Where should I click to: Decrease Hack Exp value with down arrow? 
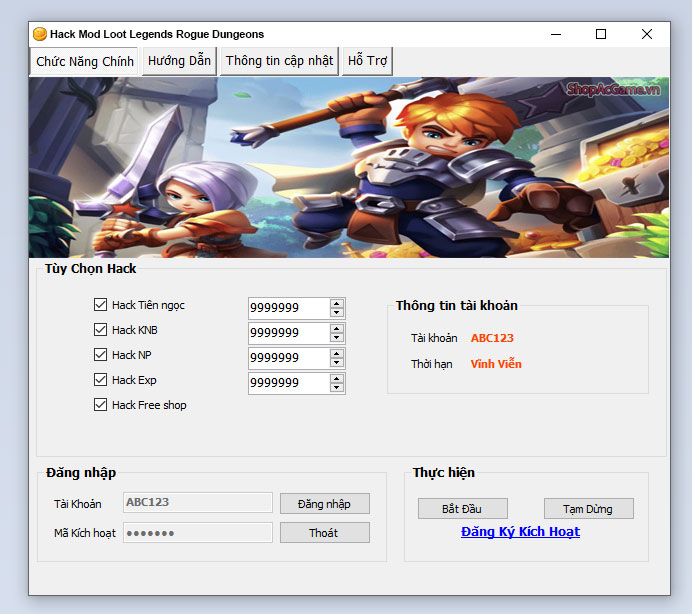337,388
